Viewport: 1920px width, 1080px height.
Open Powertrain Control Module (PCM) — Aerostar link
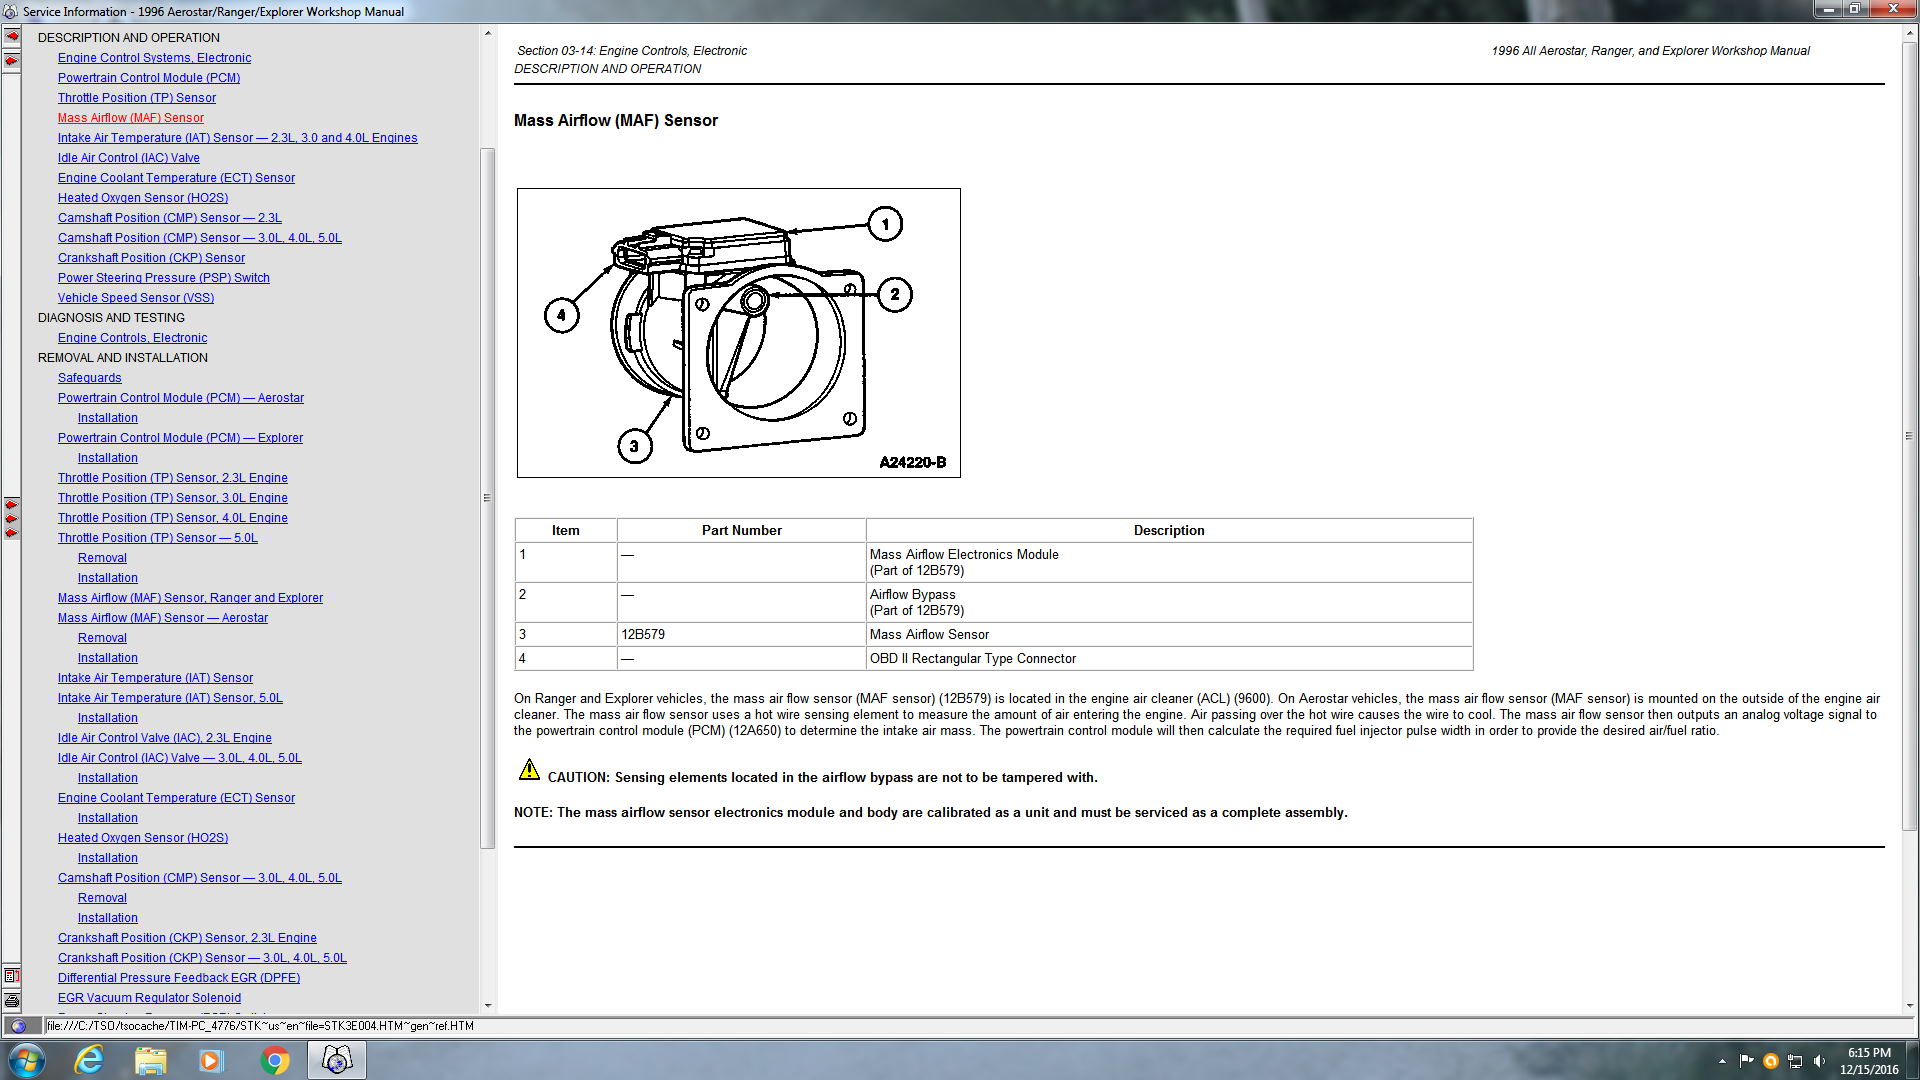(181, 398)
